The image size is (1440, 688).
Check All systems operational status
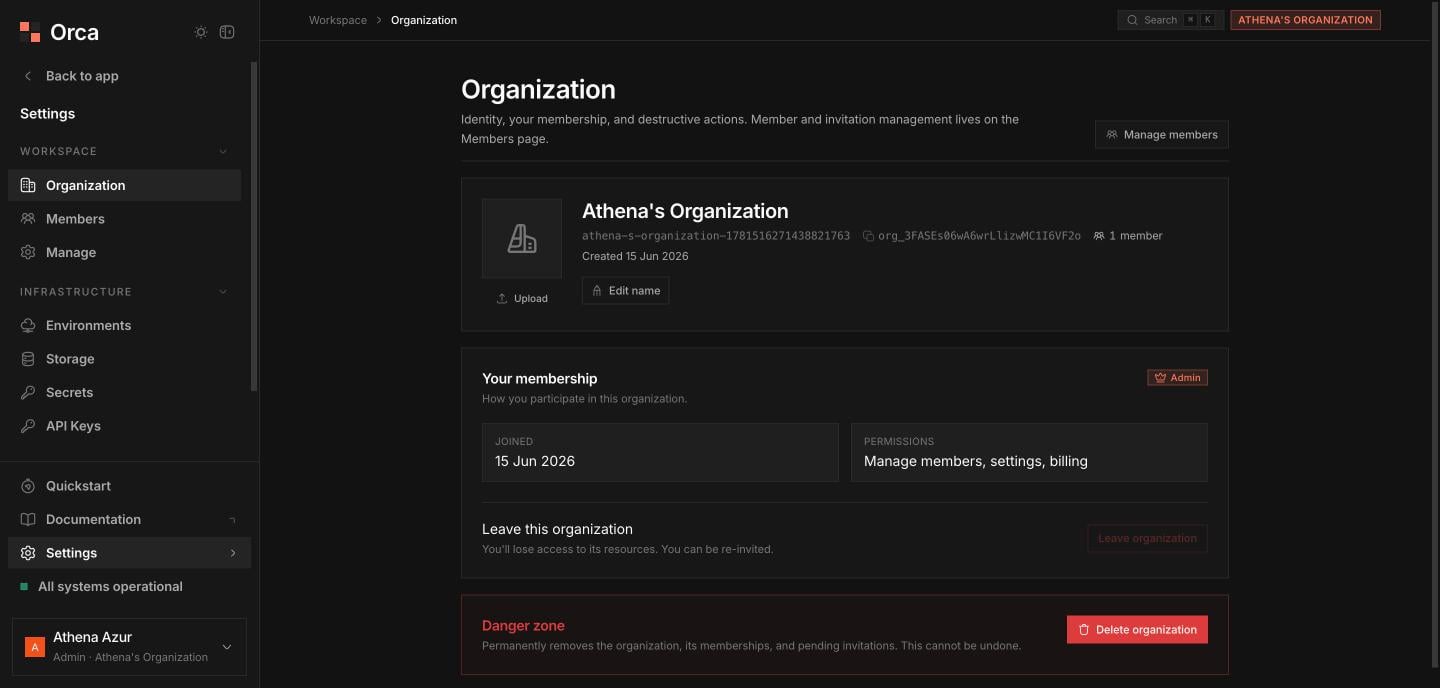tap(101, 587)
